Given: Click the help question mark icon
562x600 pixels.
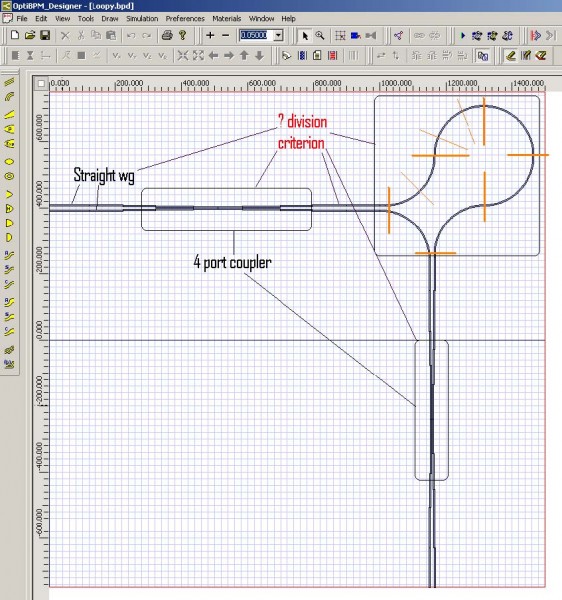Looking at the screenshot, I should point(182,36).
